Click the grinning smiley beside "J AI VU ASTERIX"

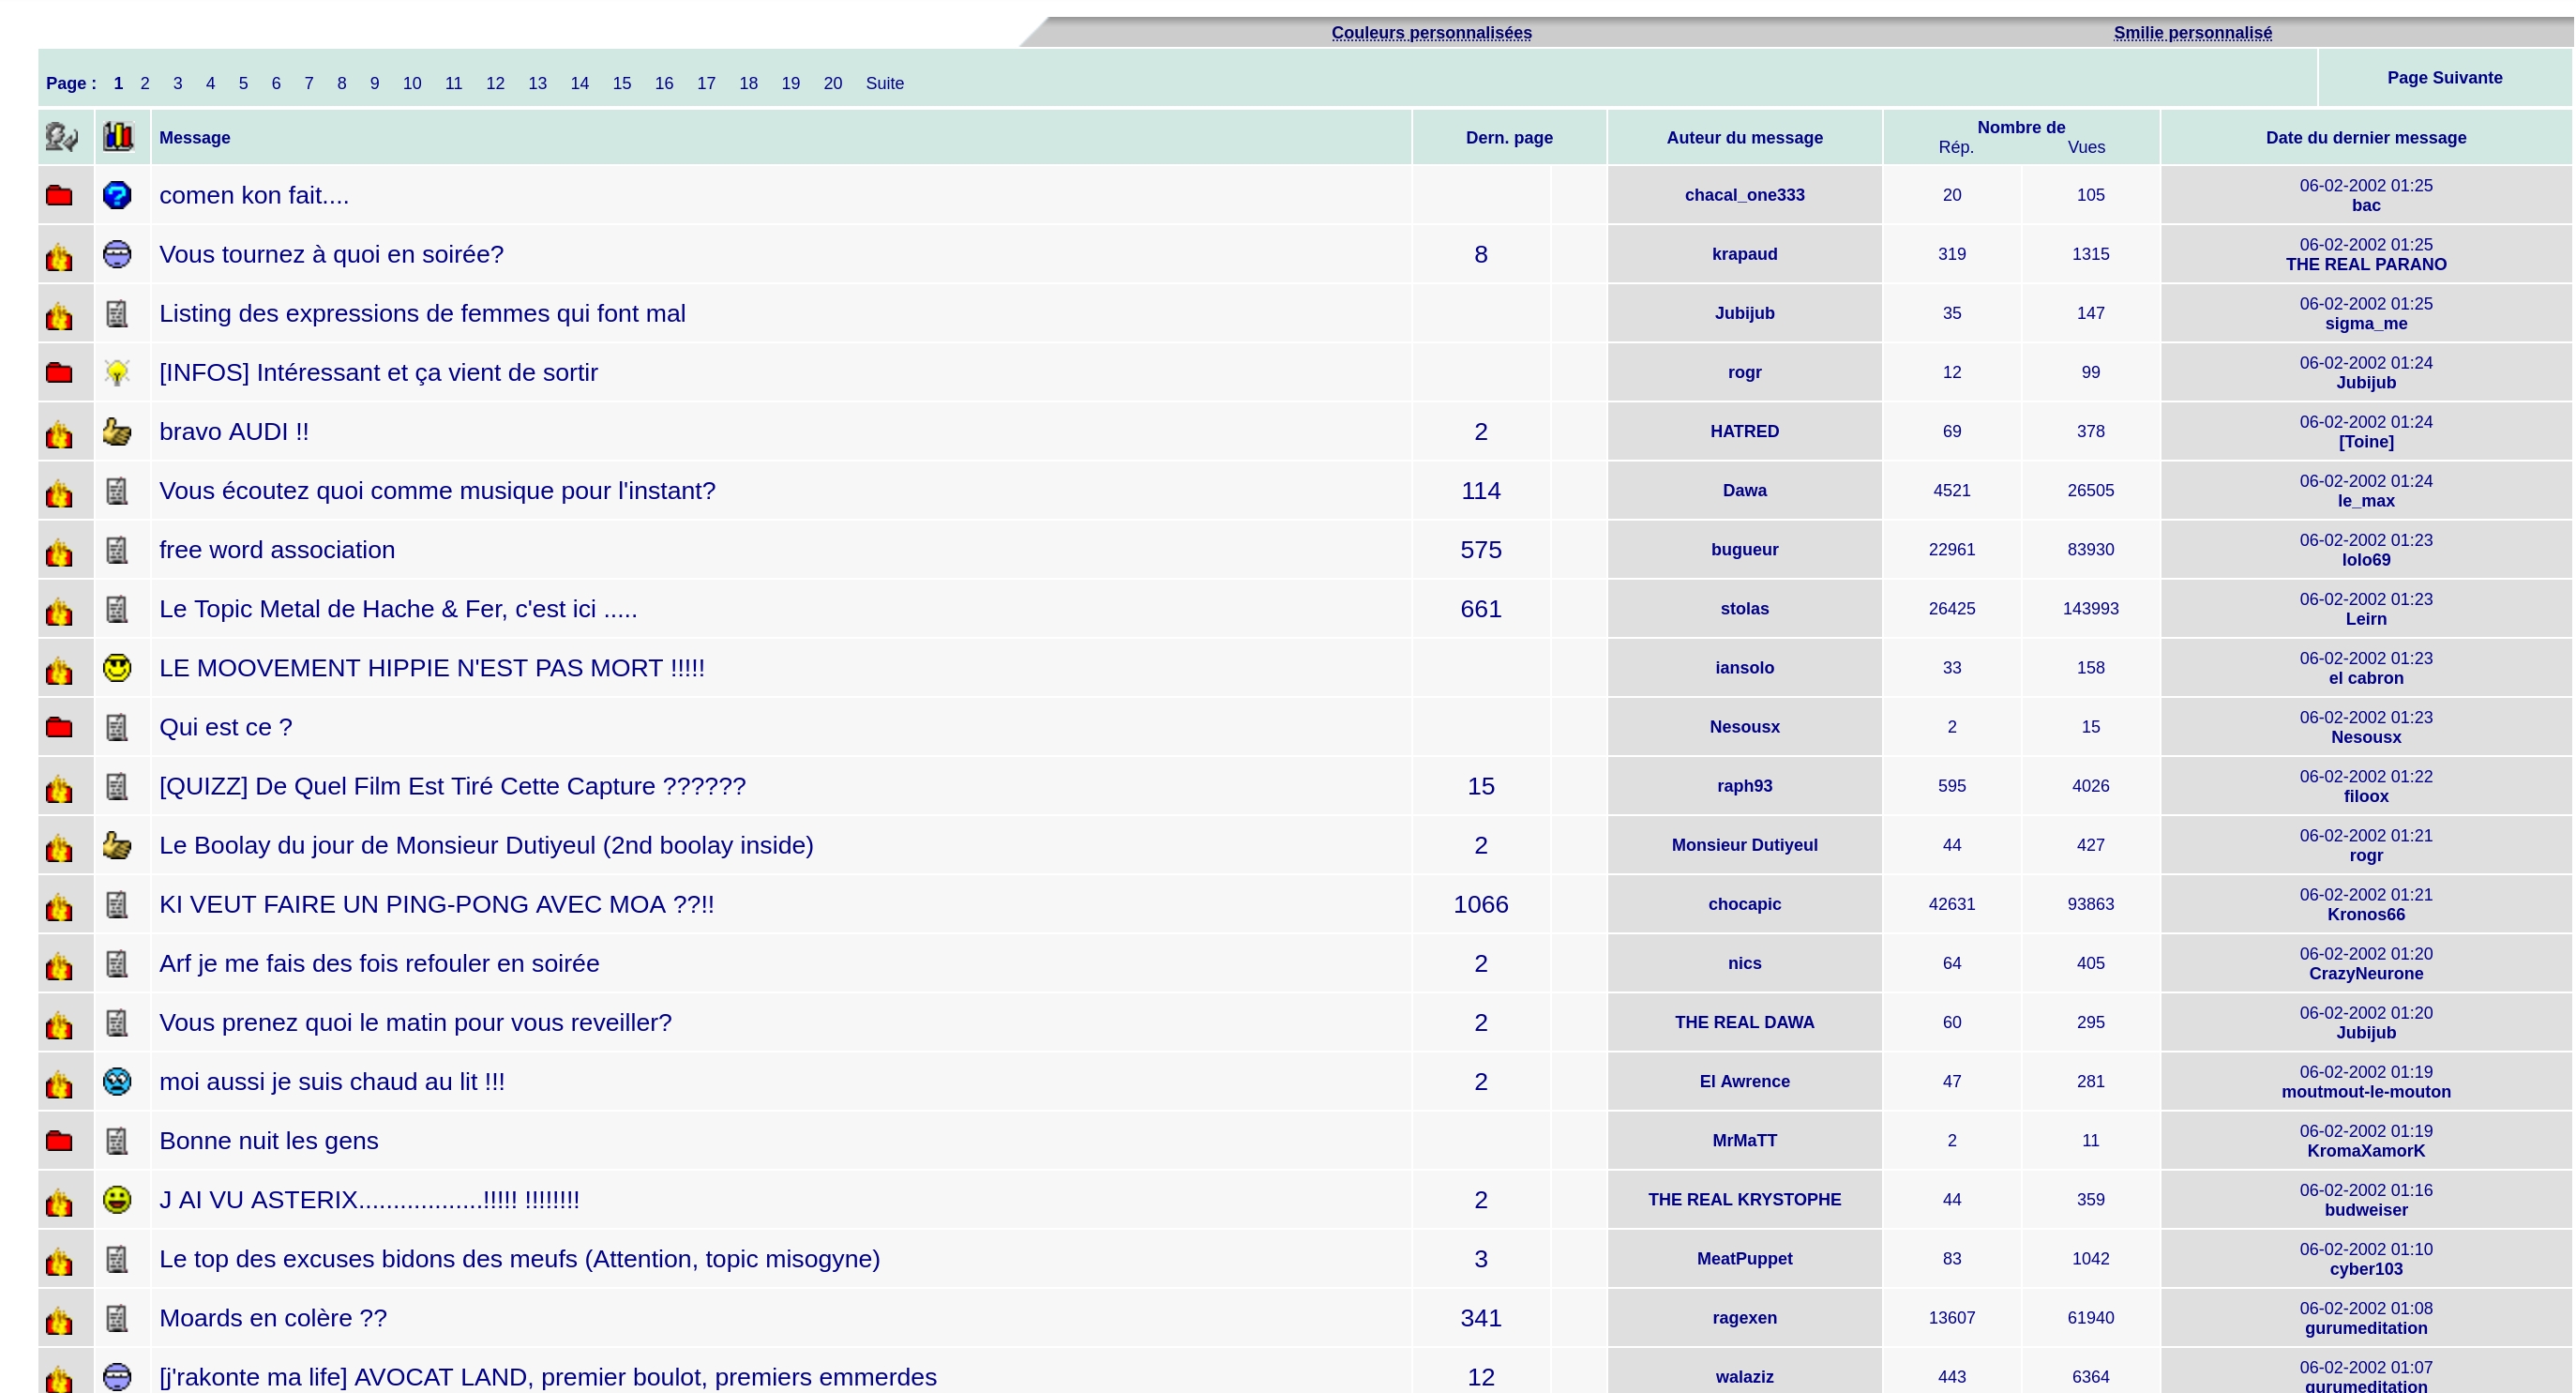click(x=117, y=1199)
